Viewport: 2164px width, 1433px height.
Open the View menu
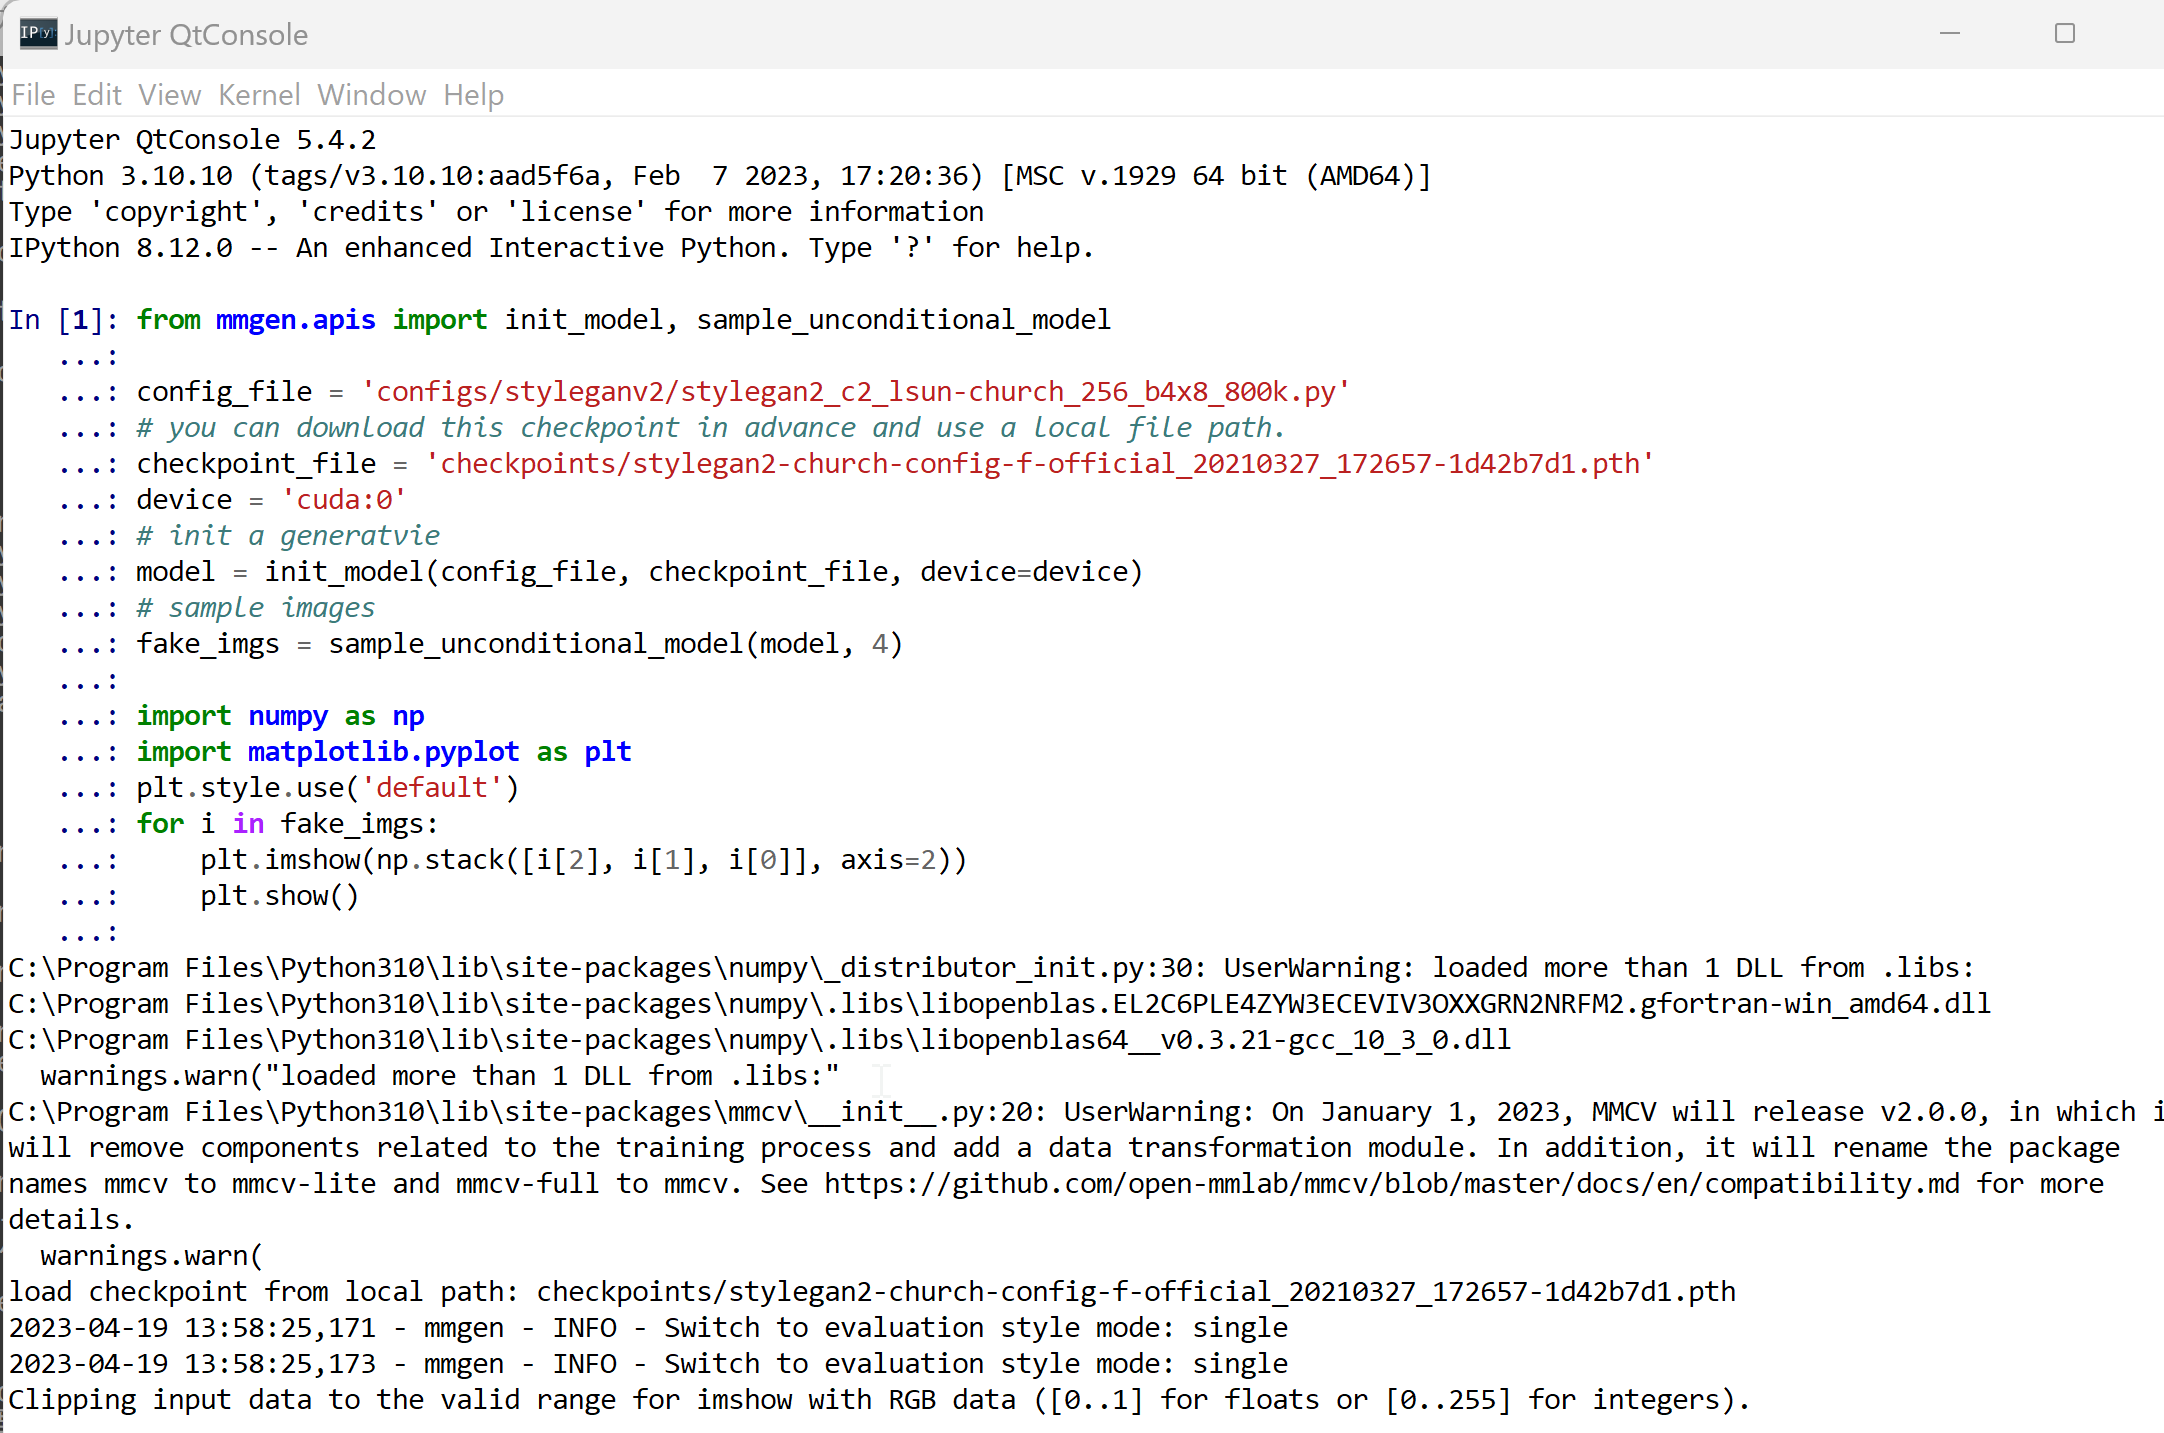pos(166,96)
